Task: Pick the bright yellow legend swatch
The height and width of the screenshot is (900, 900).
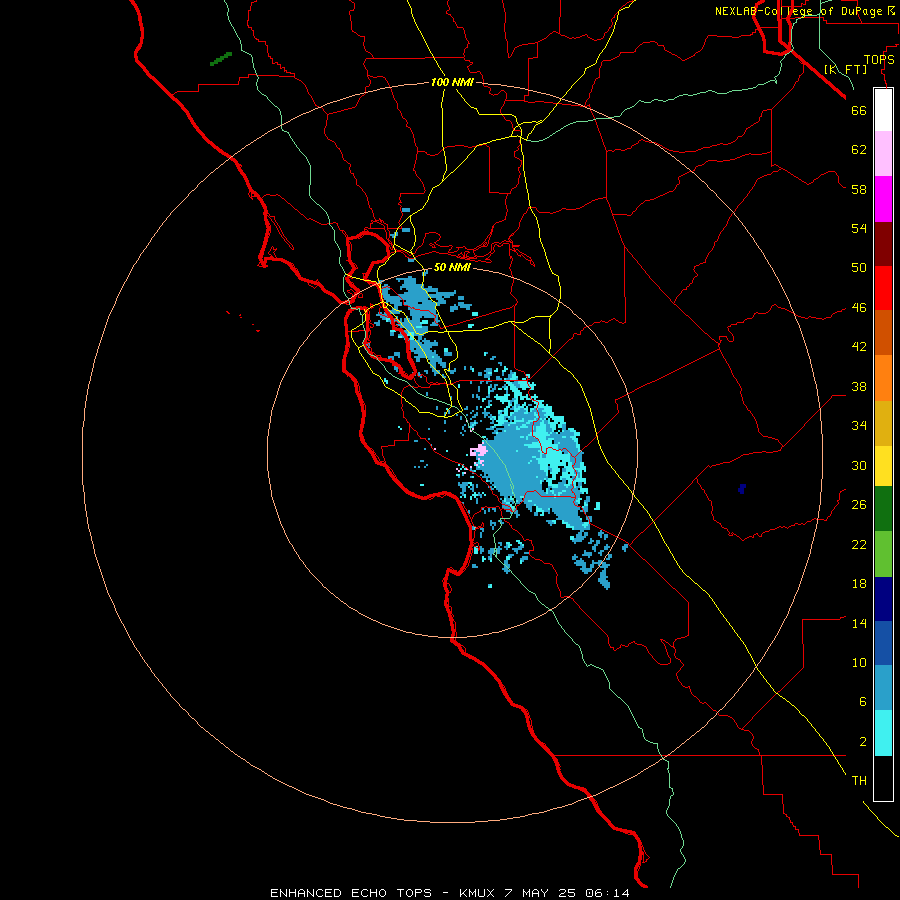Action: tap(883, 466)
